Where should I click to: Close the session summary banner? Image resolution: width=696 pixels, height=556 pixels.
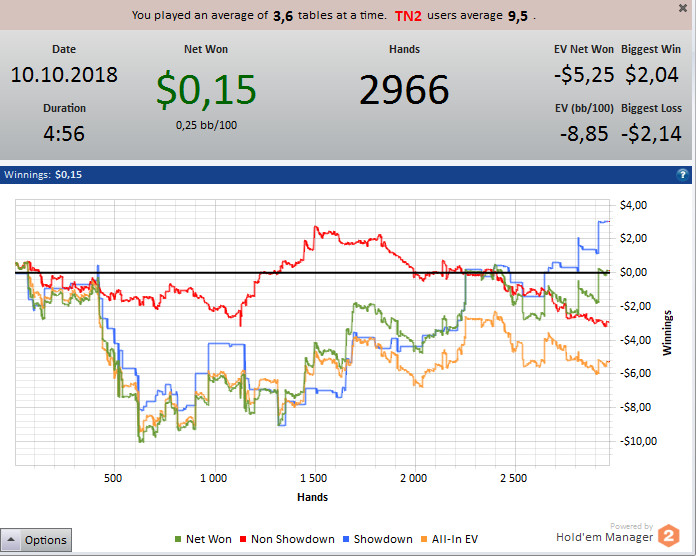point(683,8)
